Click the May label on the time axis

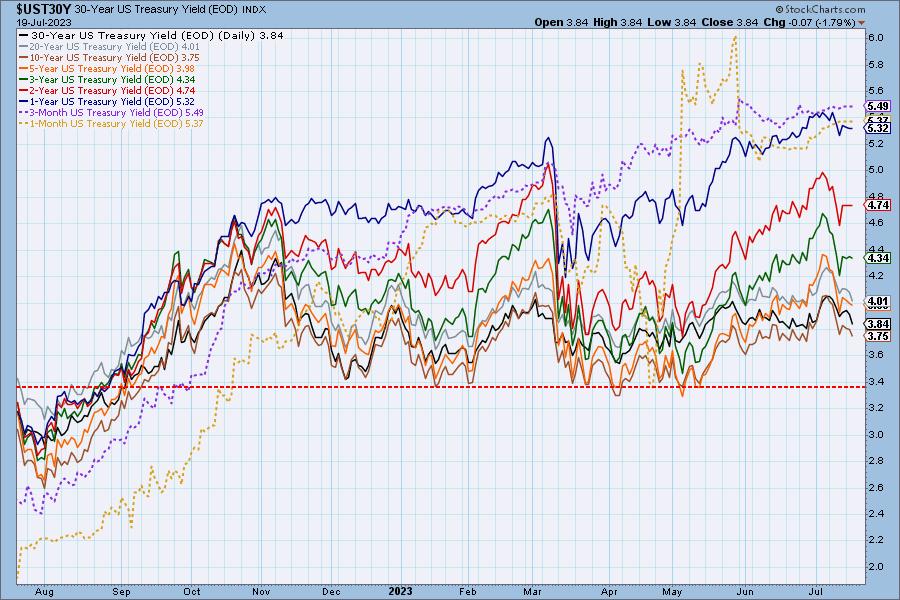pyautogui.click(x=672, y=592)
